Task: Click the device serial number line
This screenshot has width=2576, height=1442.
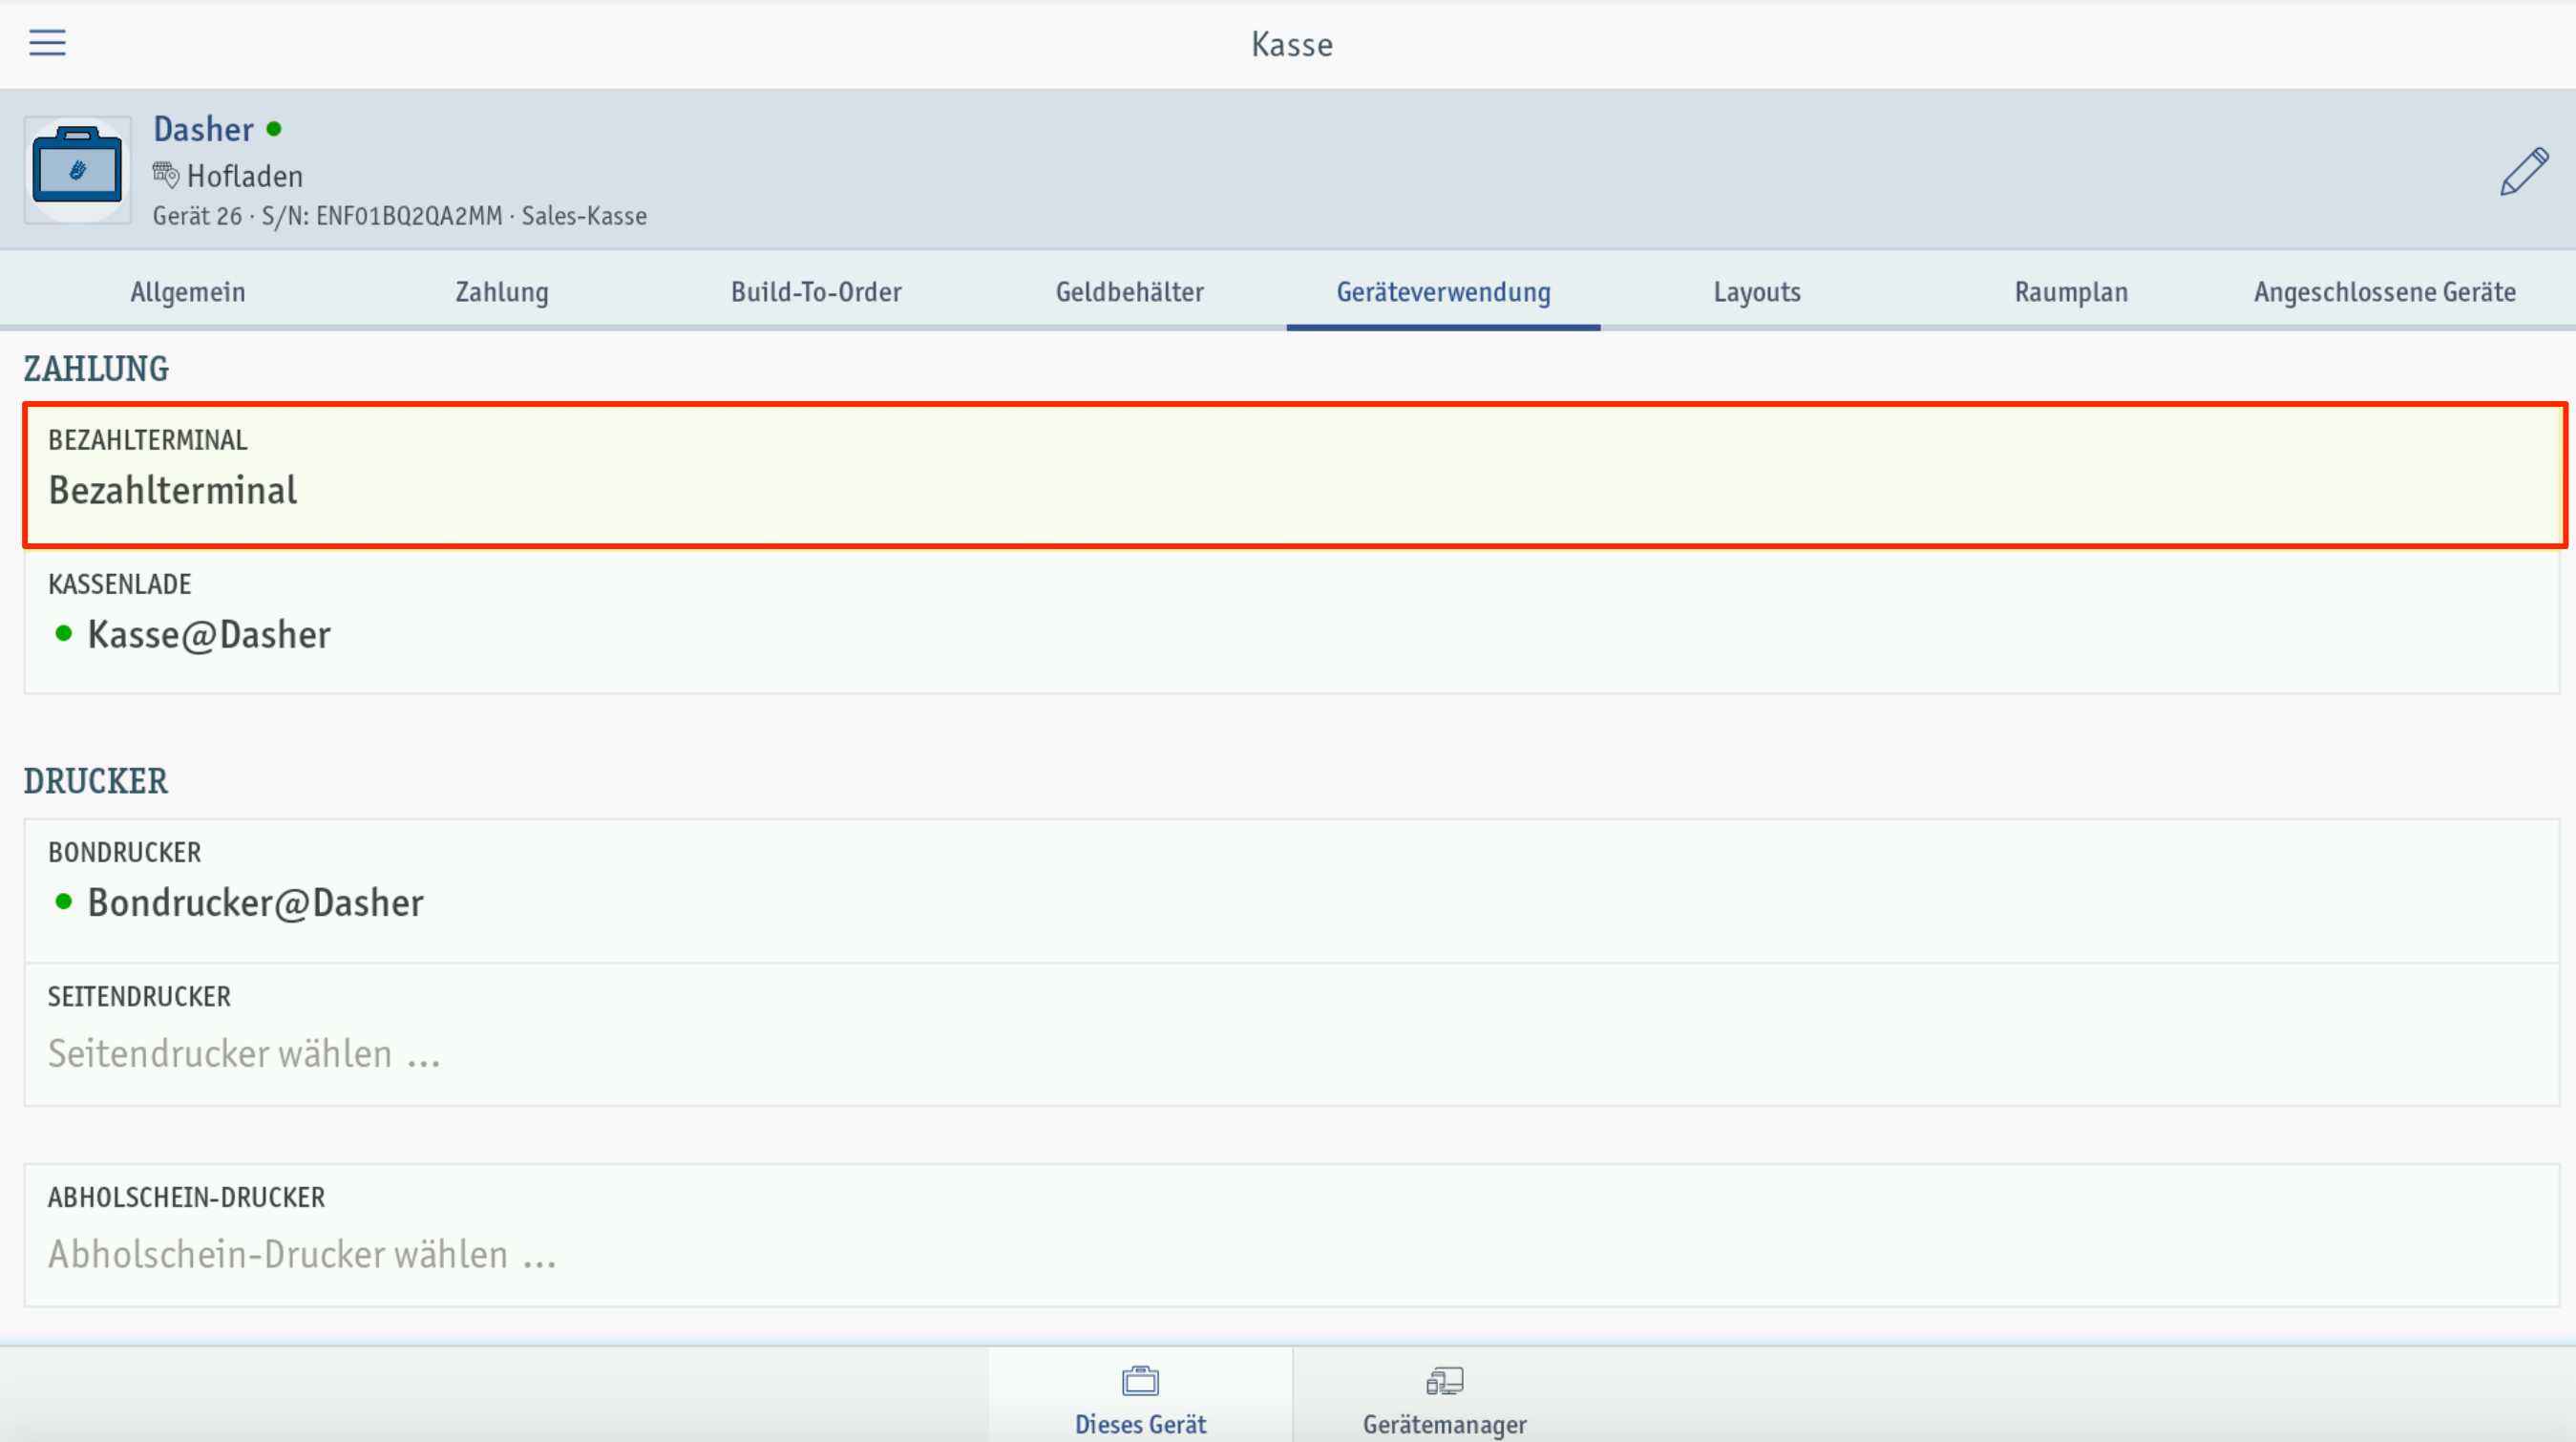Action: click(x=400, y=216)
